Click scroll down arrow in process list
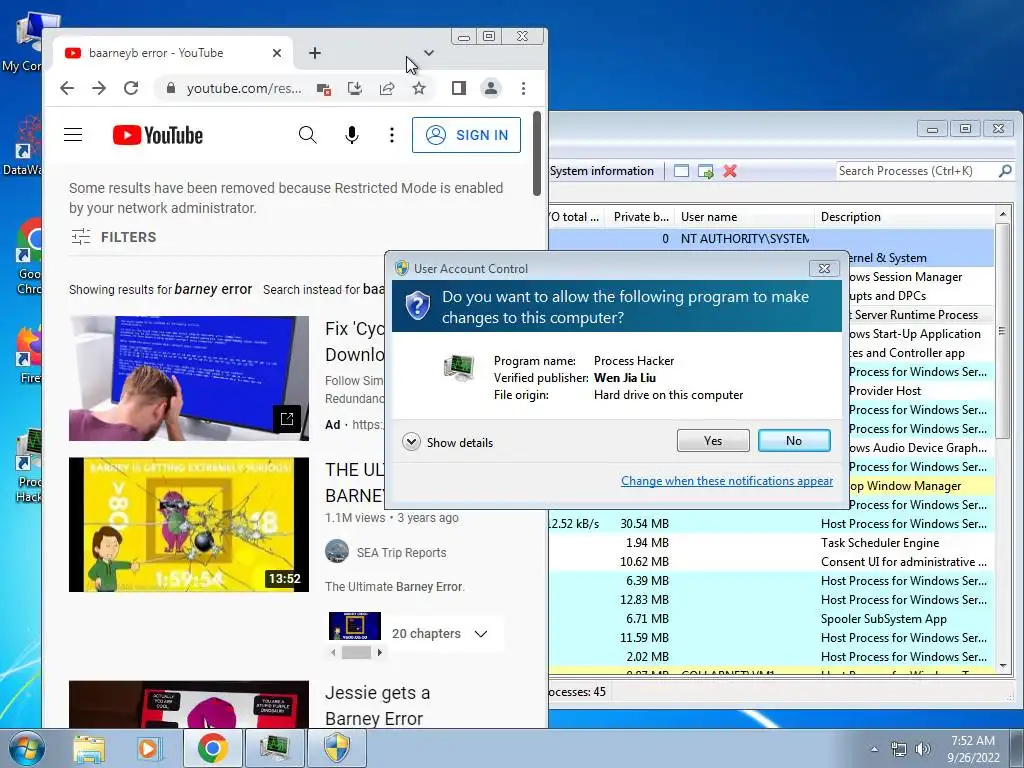 (x=1002, y=666)
